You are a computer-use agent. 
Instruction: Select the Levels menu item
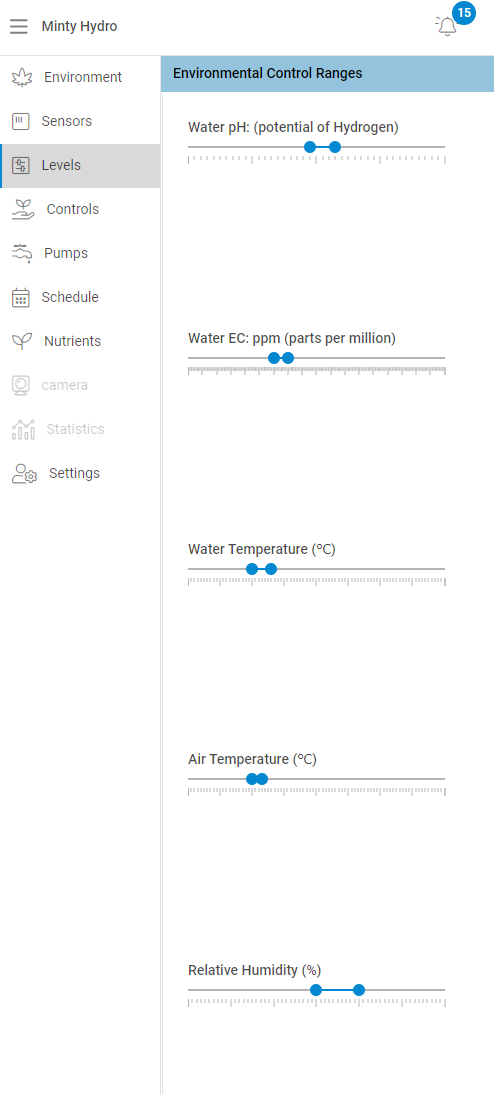point(80,166)
